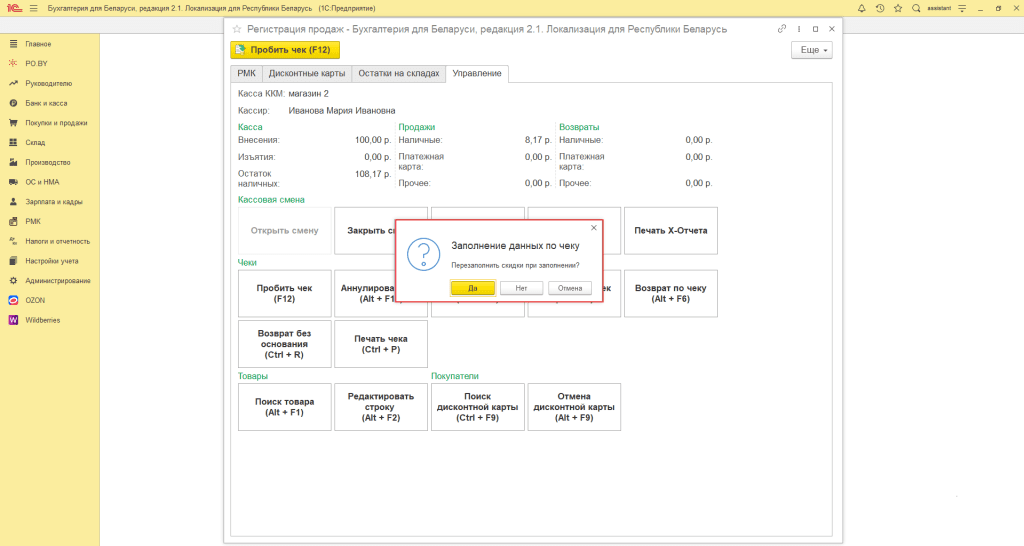Click the Администрирование gear icon
Image resolution: width=1024 pixels, height=546 pixels.
pos(13,281)
